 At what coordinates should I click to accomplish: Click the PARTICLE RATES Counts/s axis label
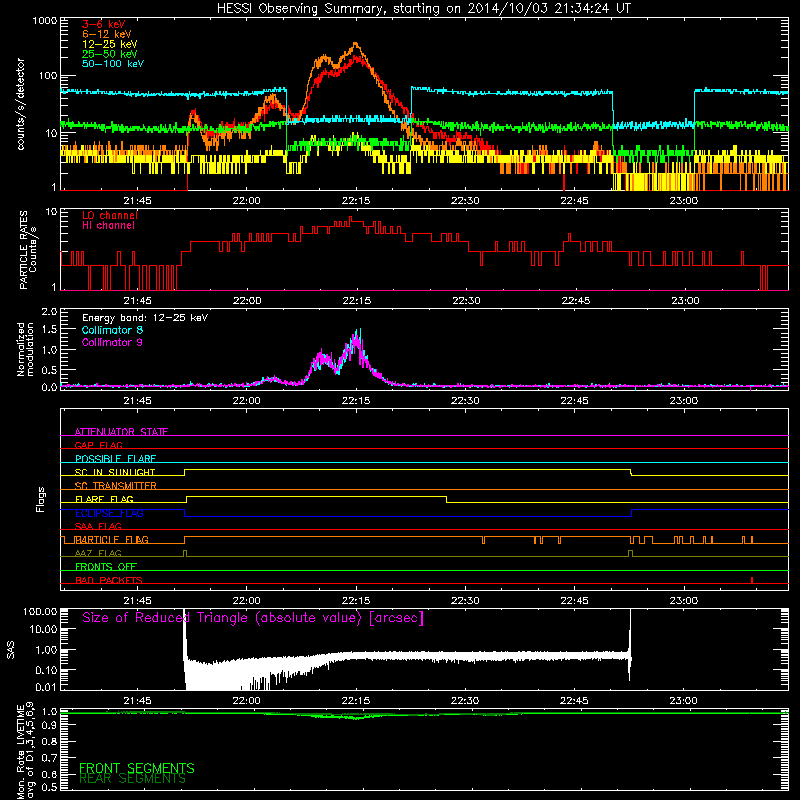coord(28,250)
